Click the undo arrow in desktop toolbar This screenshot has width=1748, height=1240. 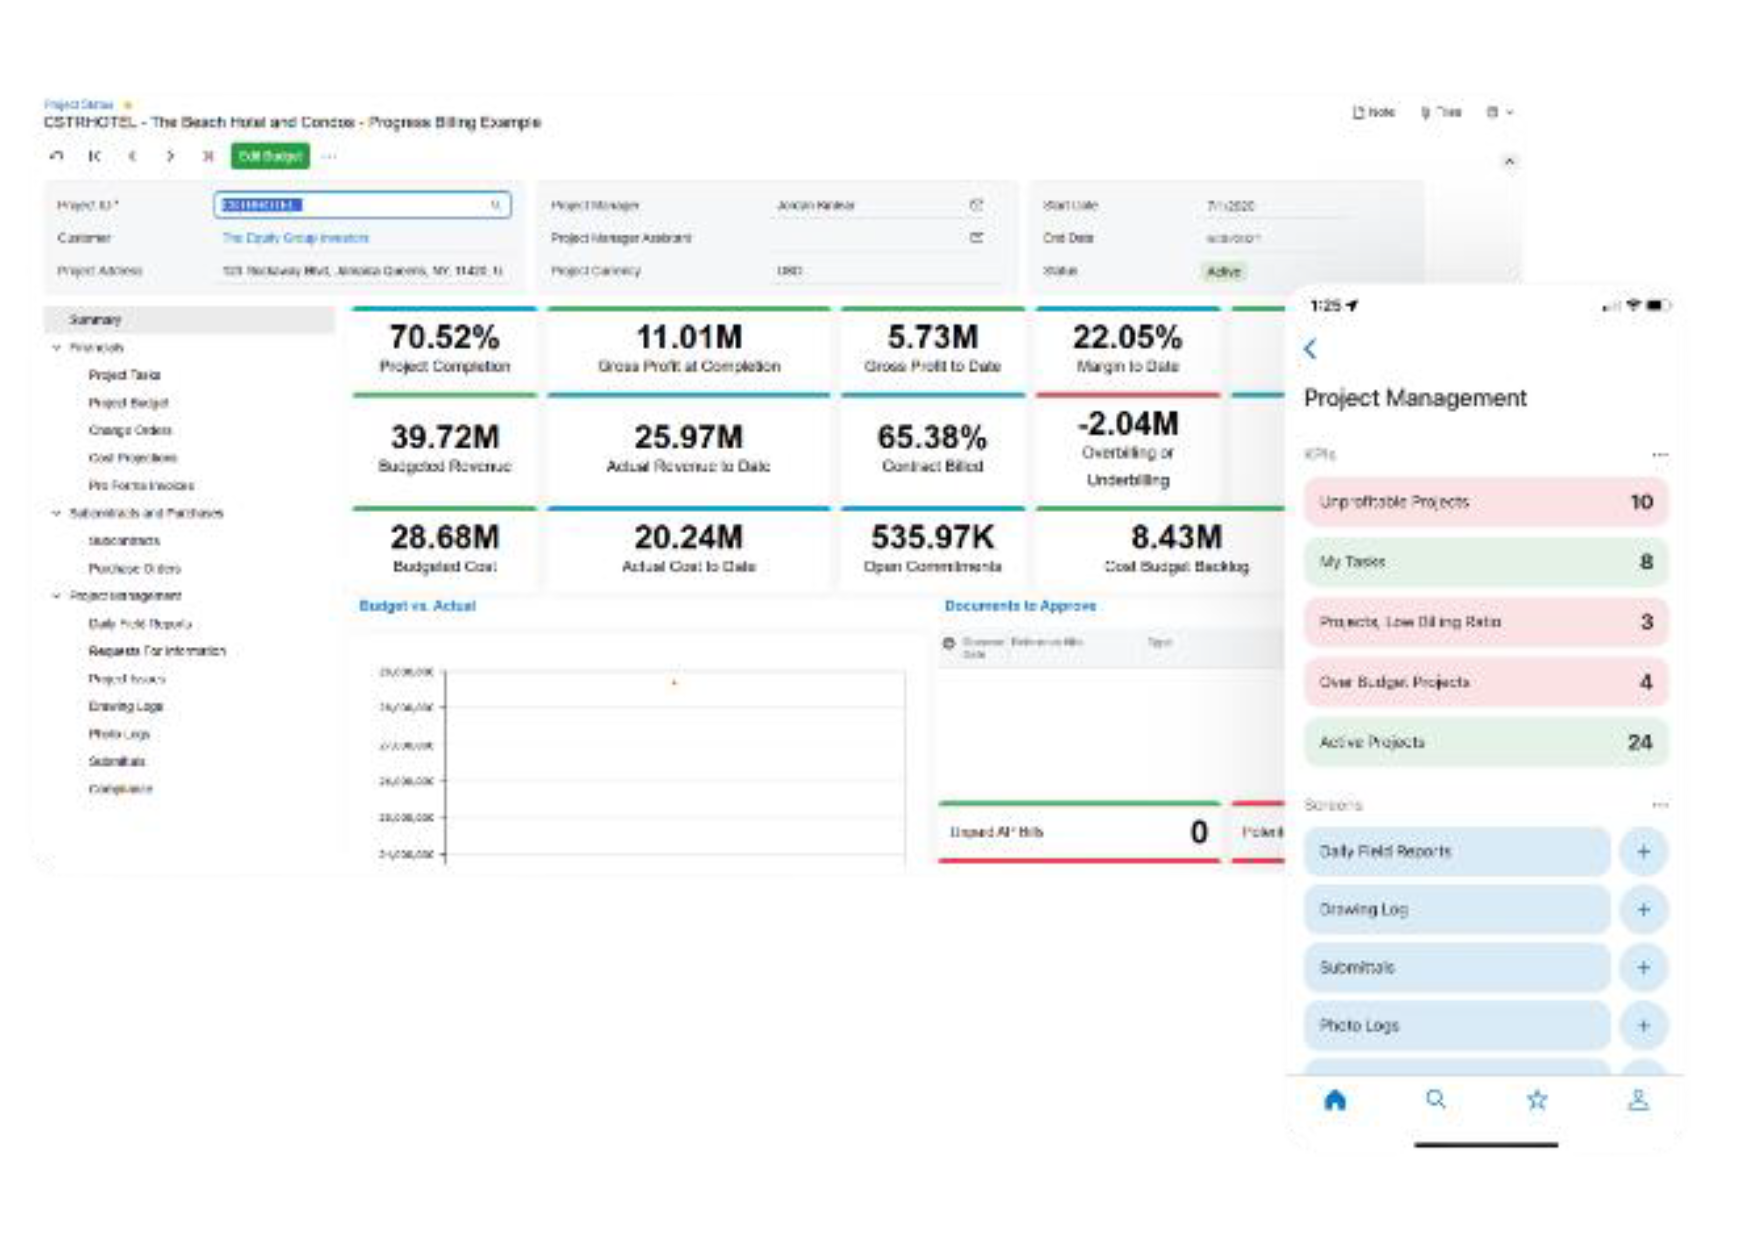pyautogui.click(x=57, y=156)
